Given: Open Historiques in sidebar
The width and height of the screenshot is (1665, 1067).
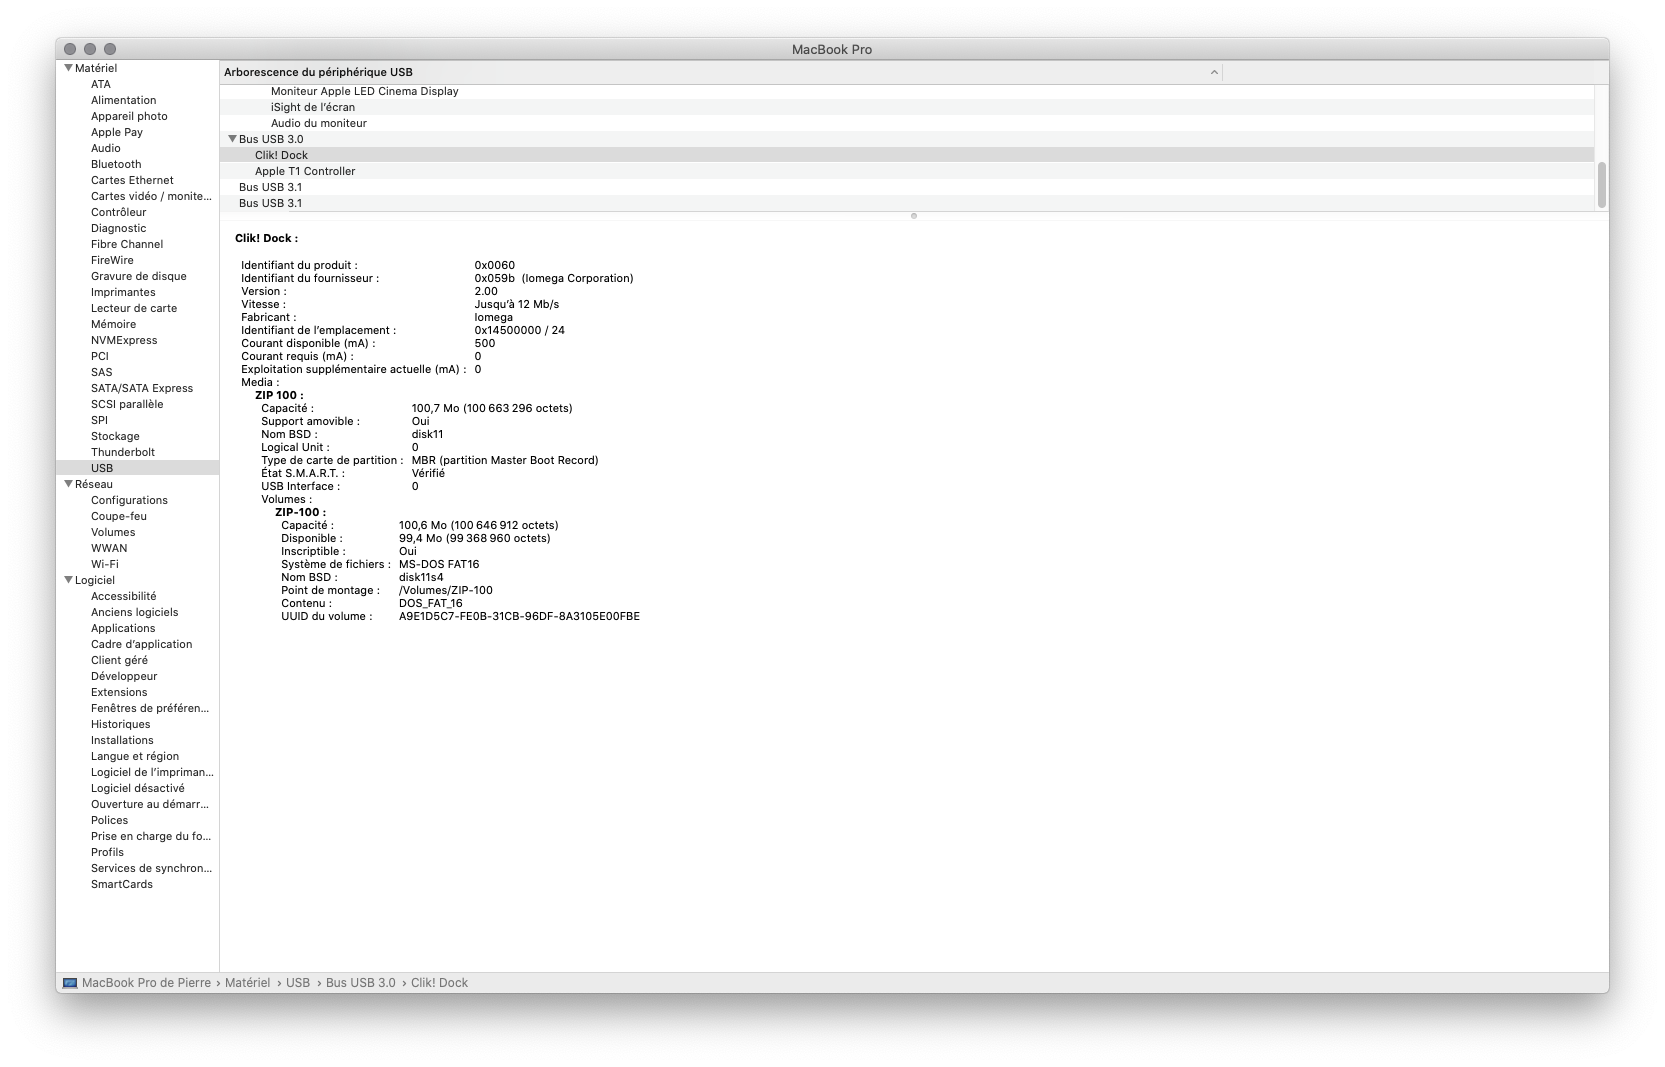Looking at the screenshot, I should click(121, 724).
